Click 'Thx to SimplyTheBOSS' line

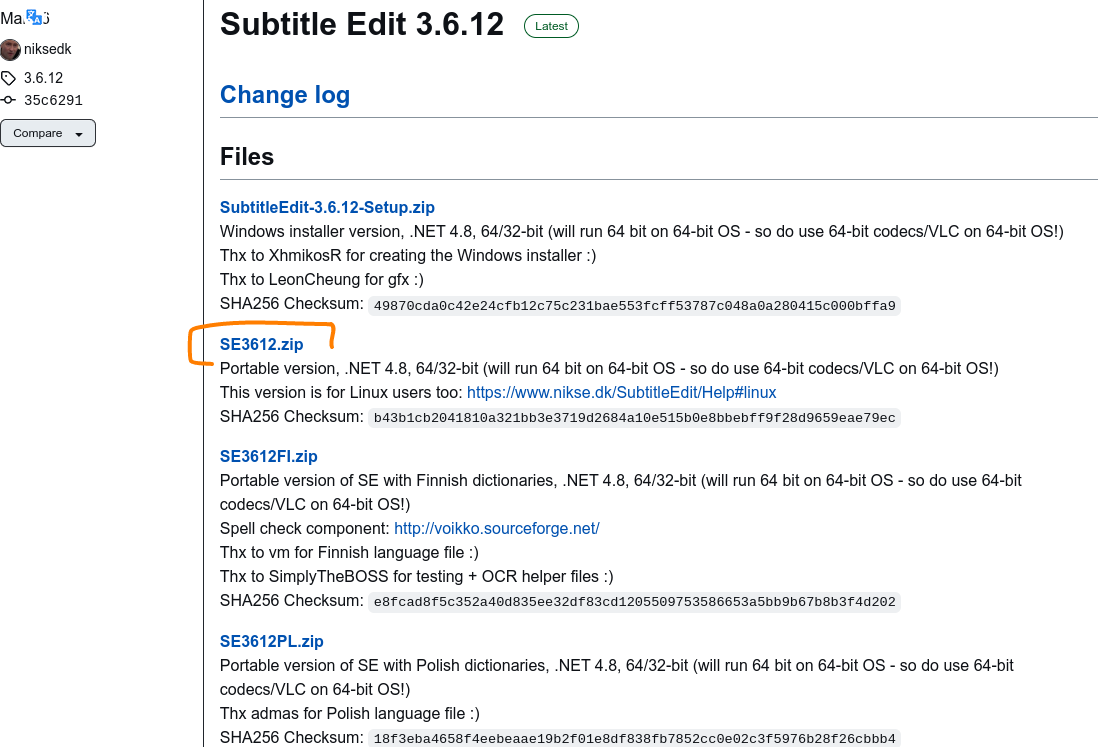tap(416, 576)
